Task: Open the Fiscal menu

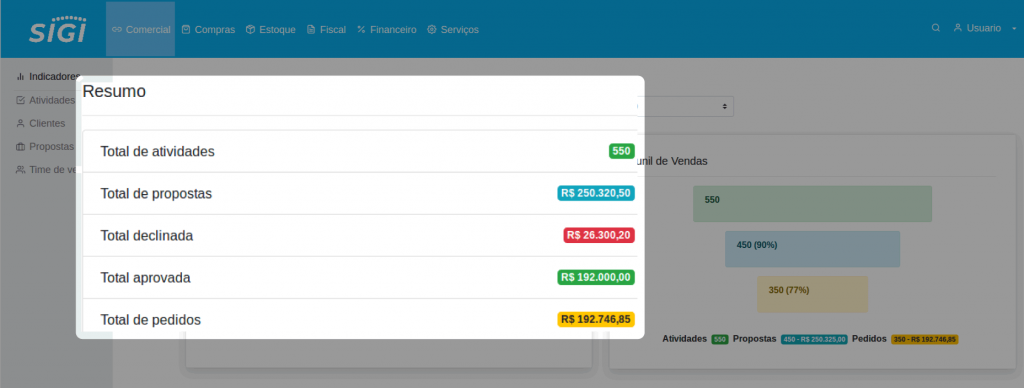Action: (326, 29)
